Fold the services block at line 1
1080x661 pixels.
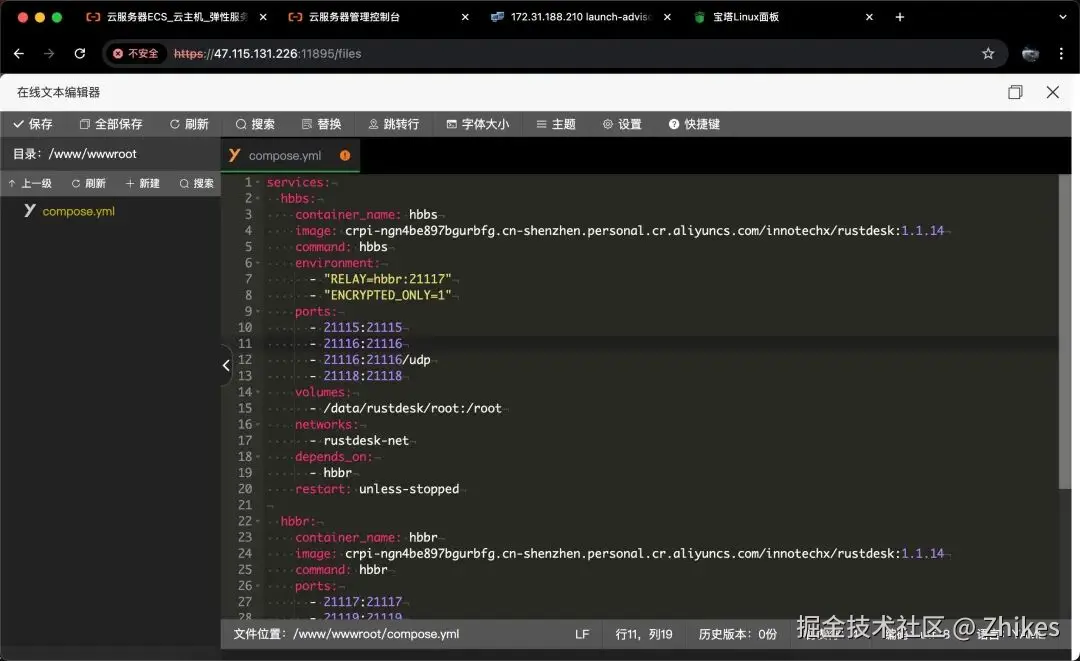coord(258,183)
